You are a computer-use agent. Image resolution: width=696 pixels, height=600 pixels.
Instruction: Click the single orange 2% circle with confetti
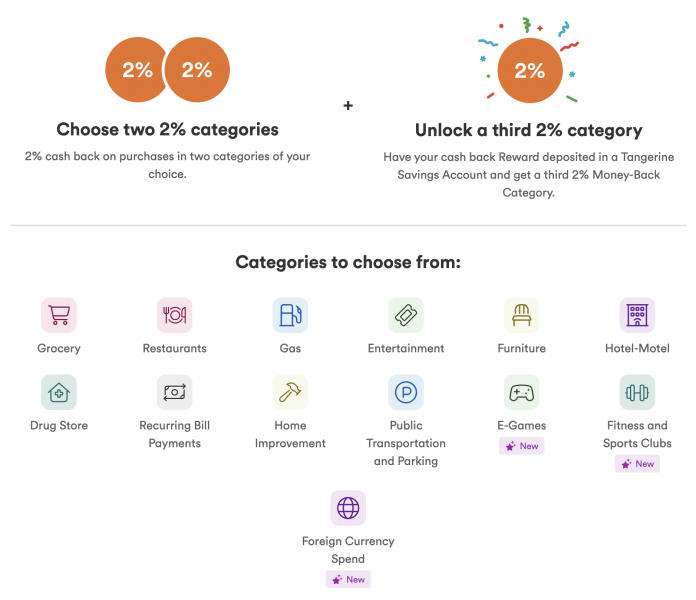(x=529, y=71)
